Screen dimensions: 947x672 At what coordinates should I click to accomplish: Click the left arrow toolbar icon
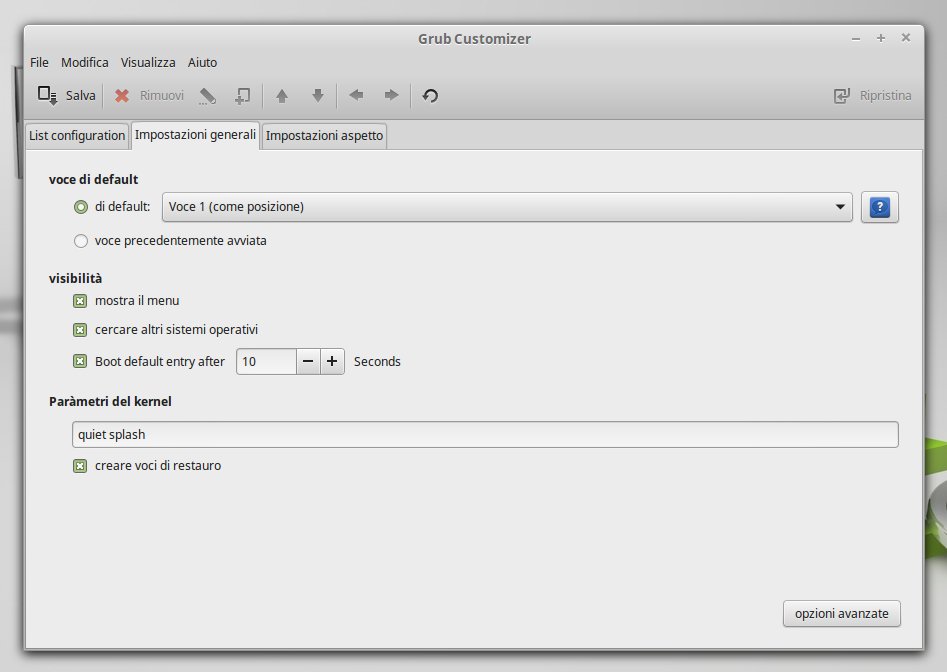[x=356, y=95]
